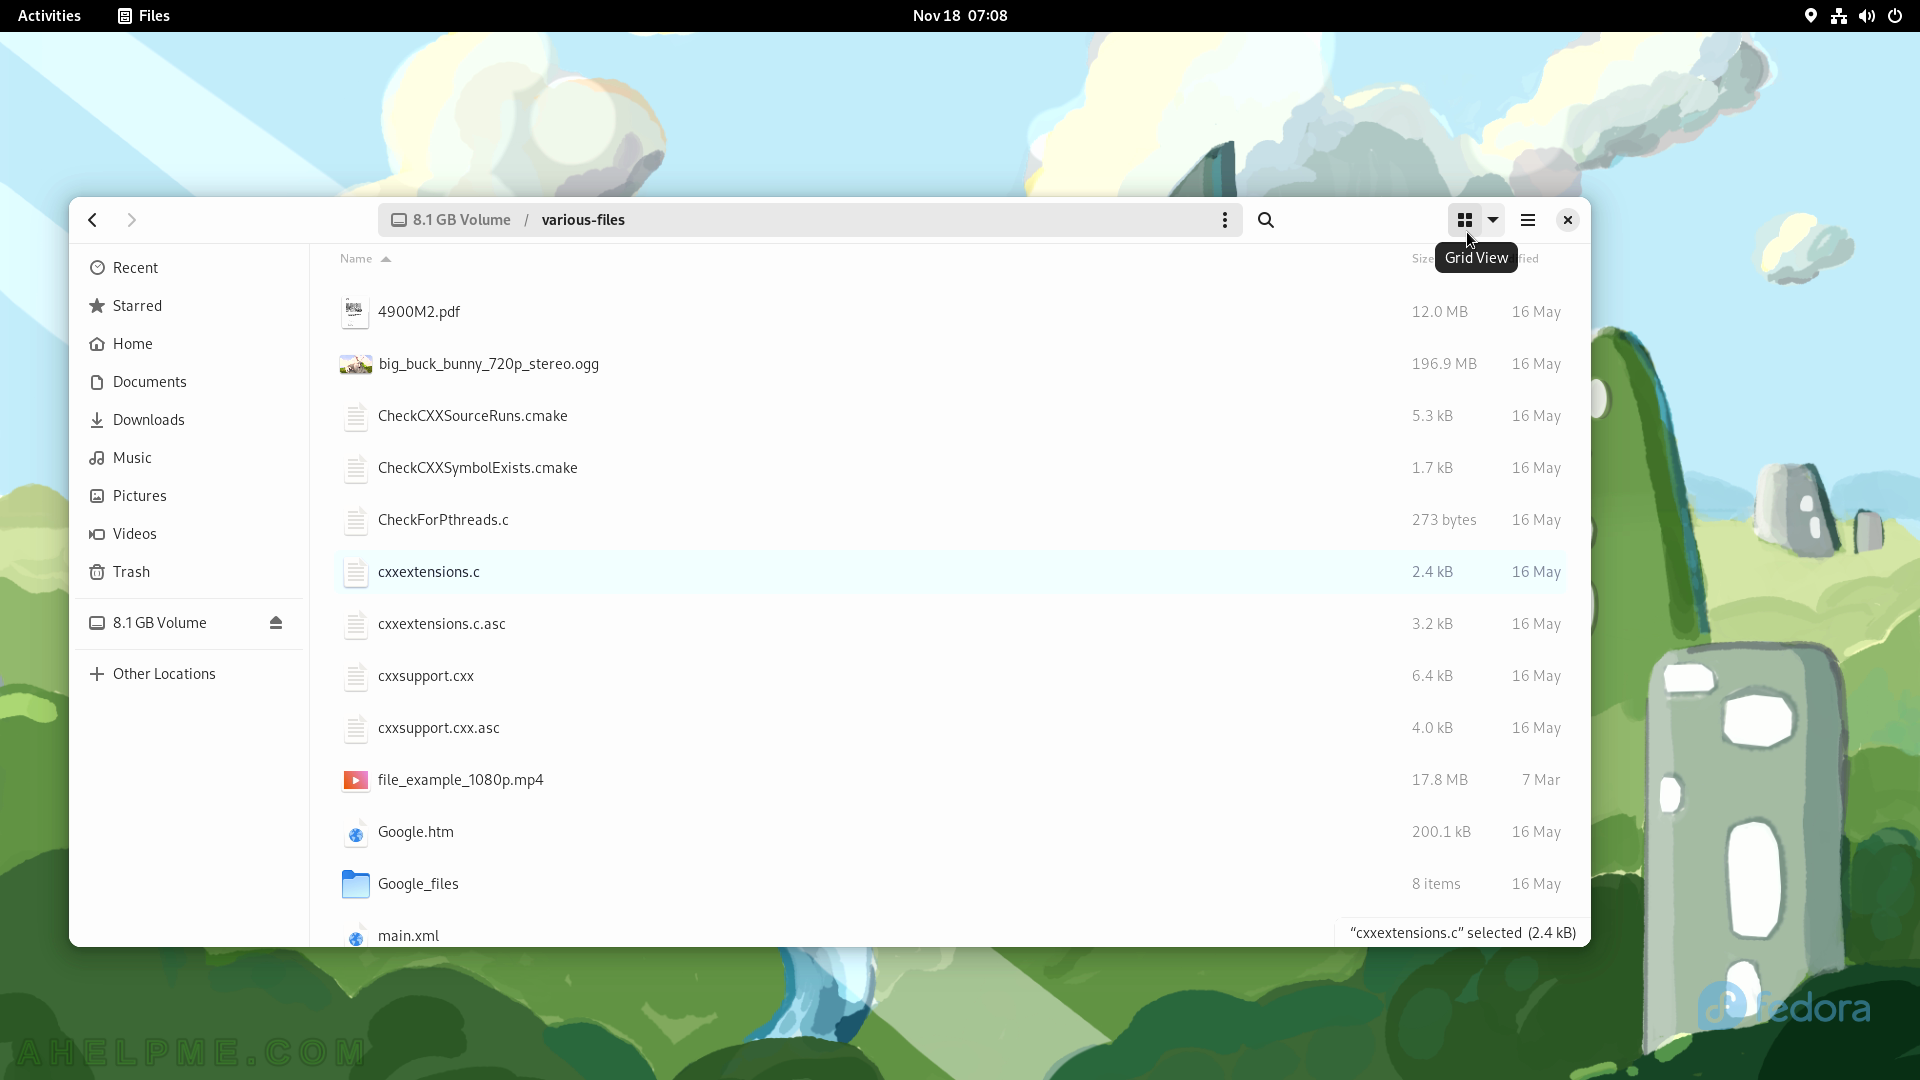1920x1080 pixels.
Task: Select Google.htm web icon
Action: 355,832
